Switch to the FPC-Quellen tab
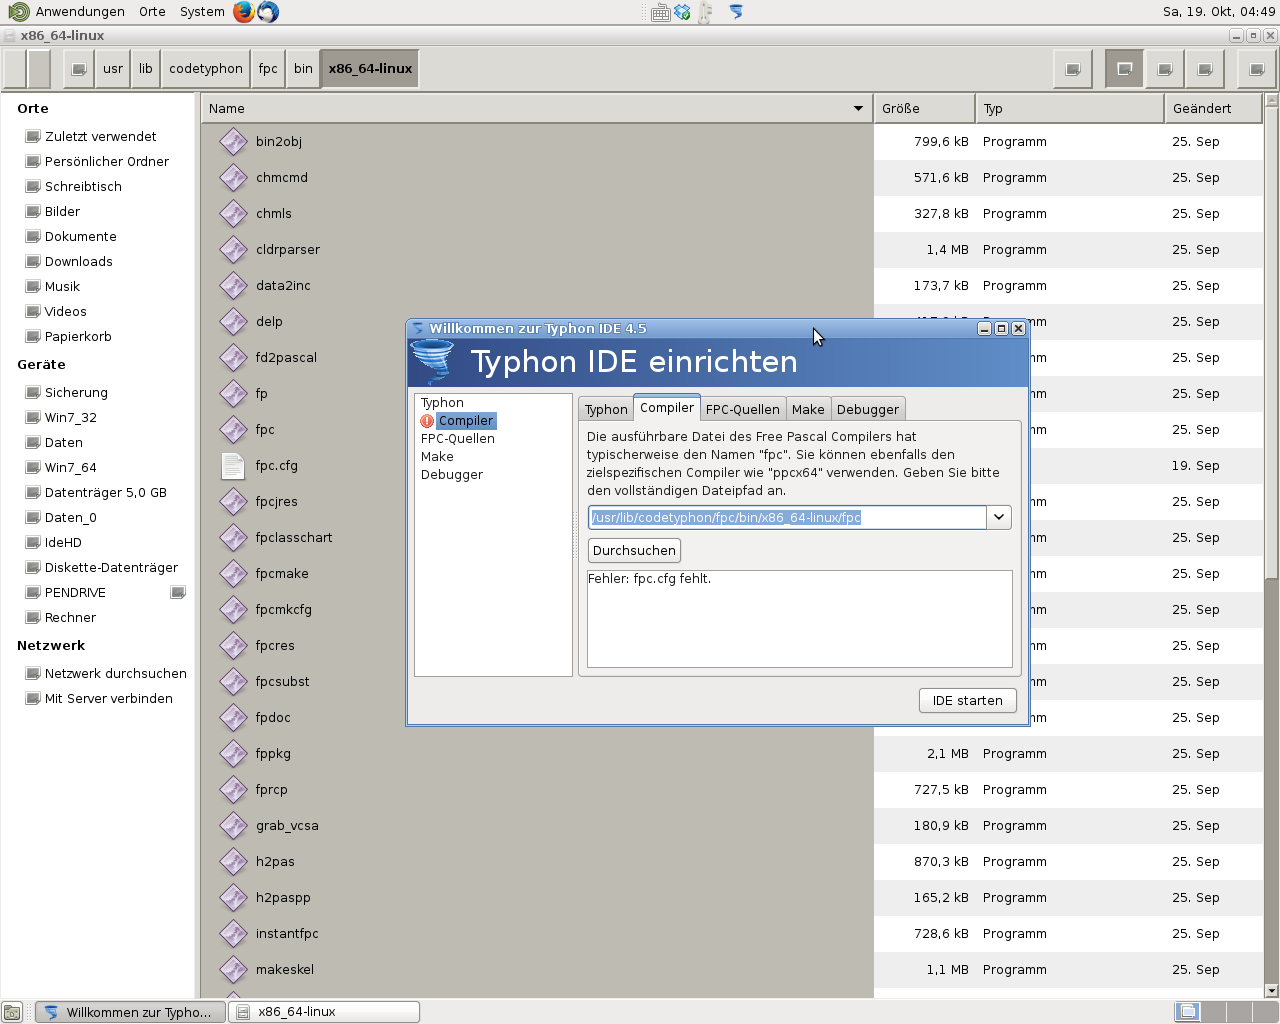 click(742, 409)
